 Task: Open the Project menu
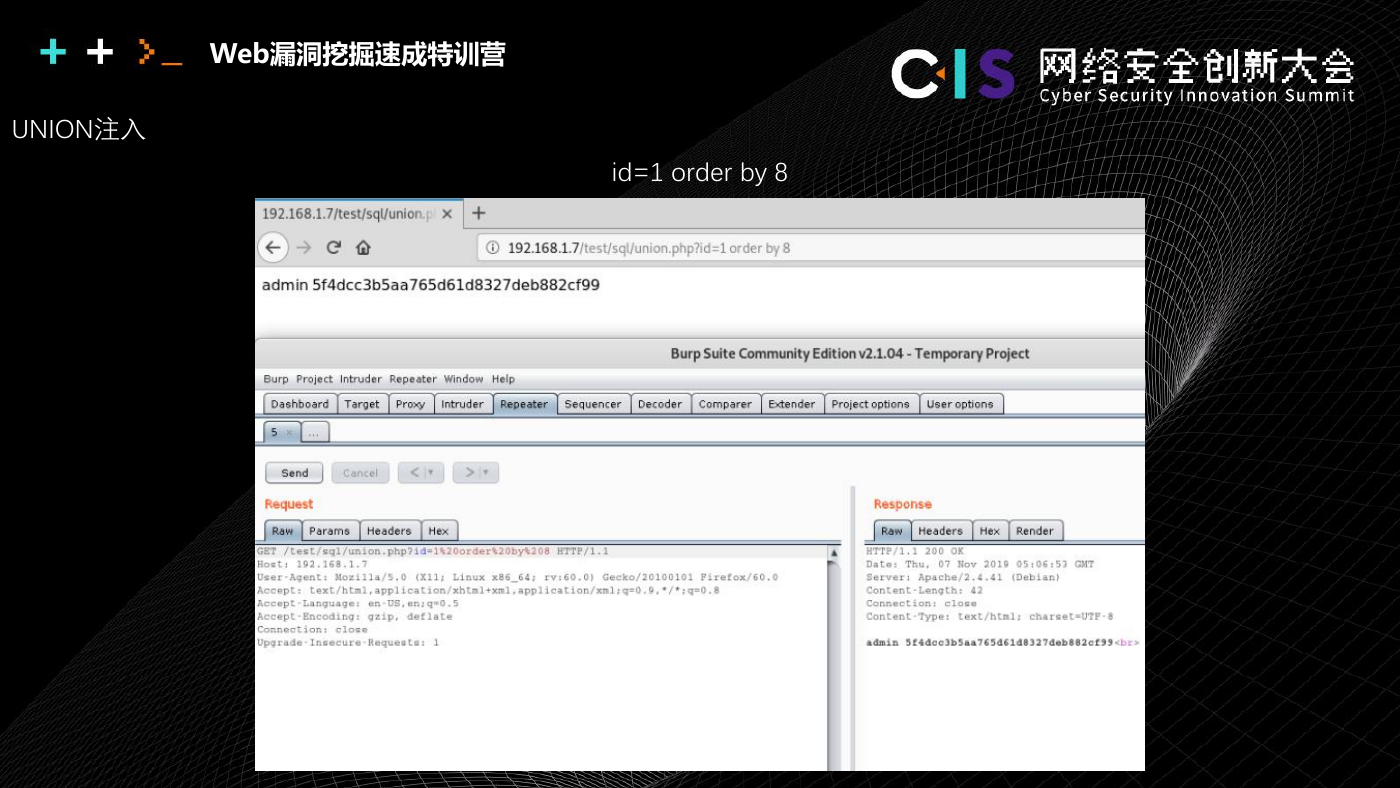[x=314, y=379]
